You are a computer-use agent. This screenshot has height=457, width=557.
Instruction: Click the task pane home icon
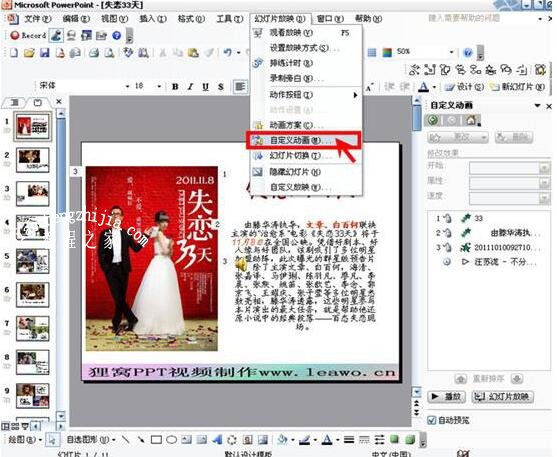pos(472,120)
